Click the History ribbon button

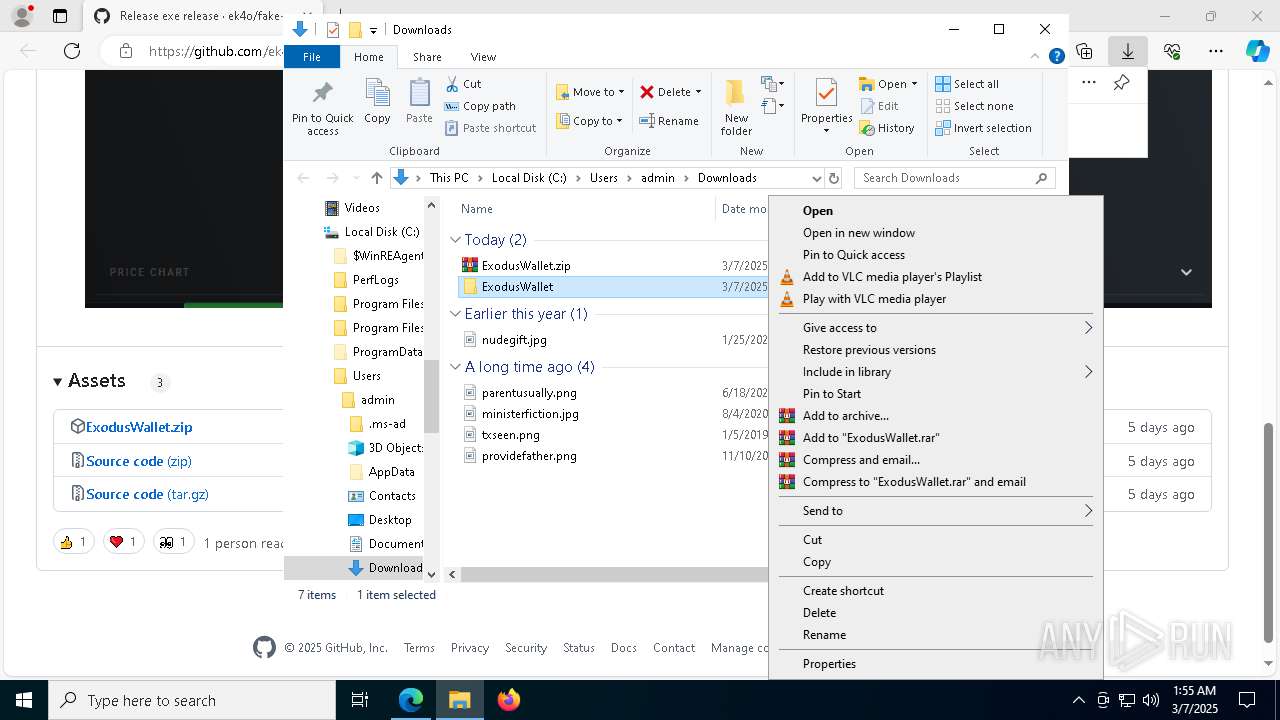887,128
